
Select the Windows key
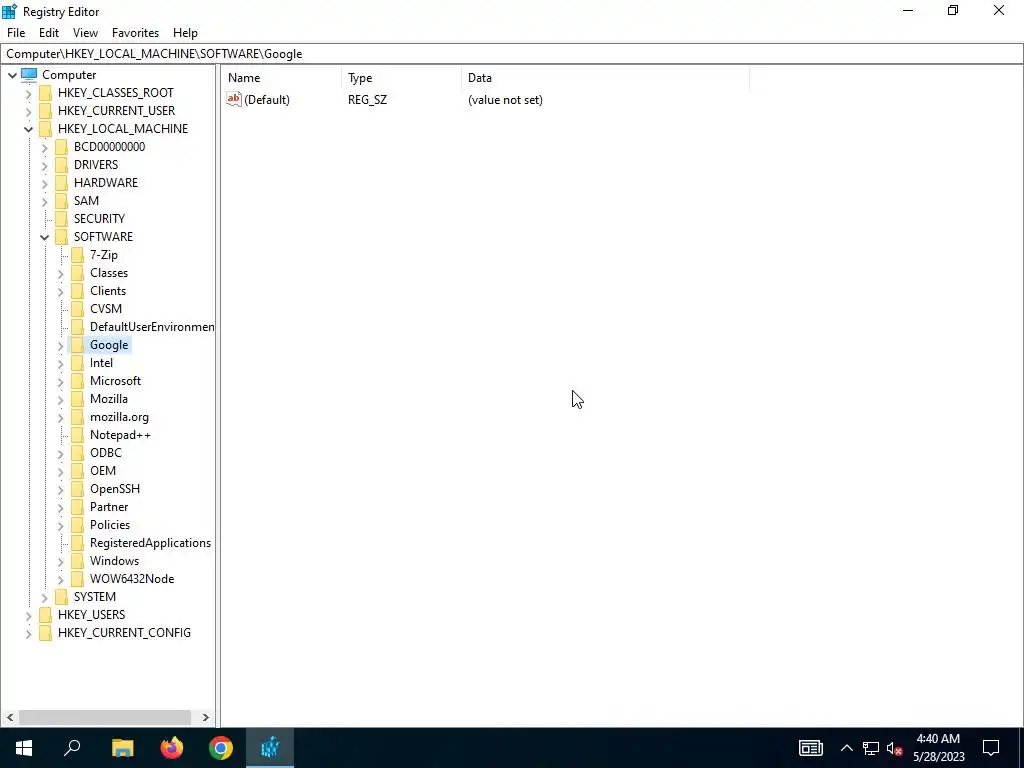[114, 561]
